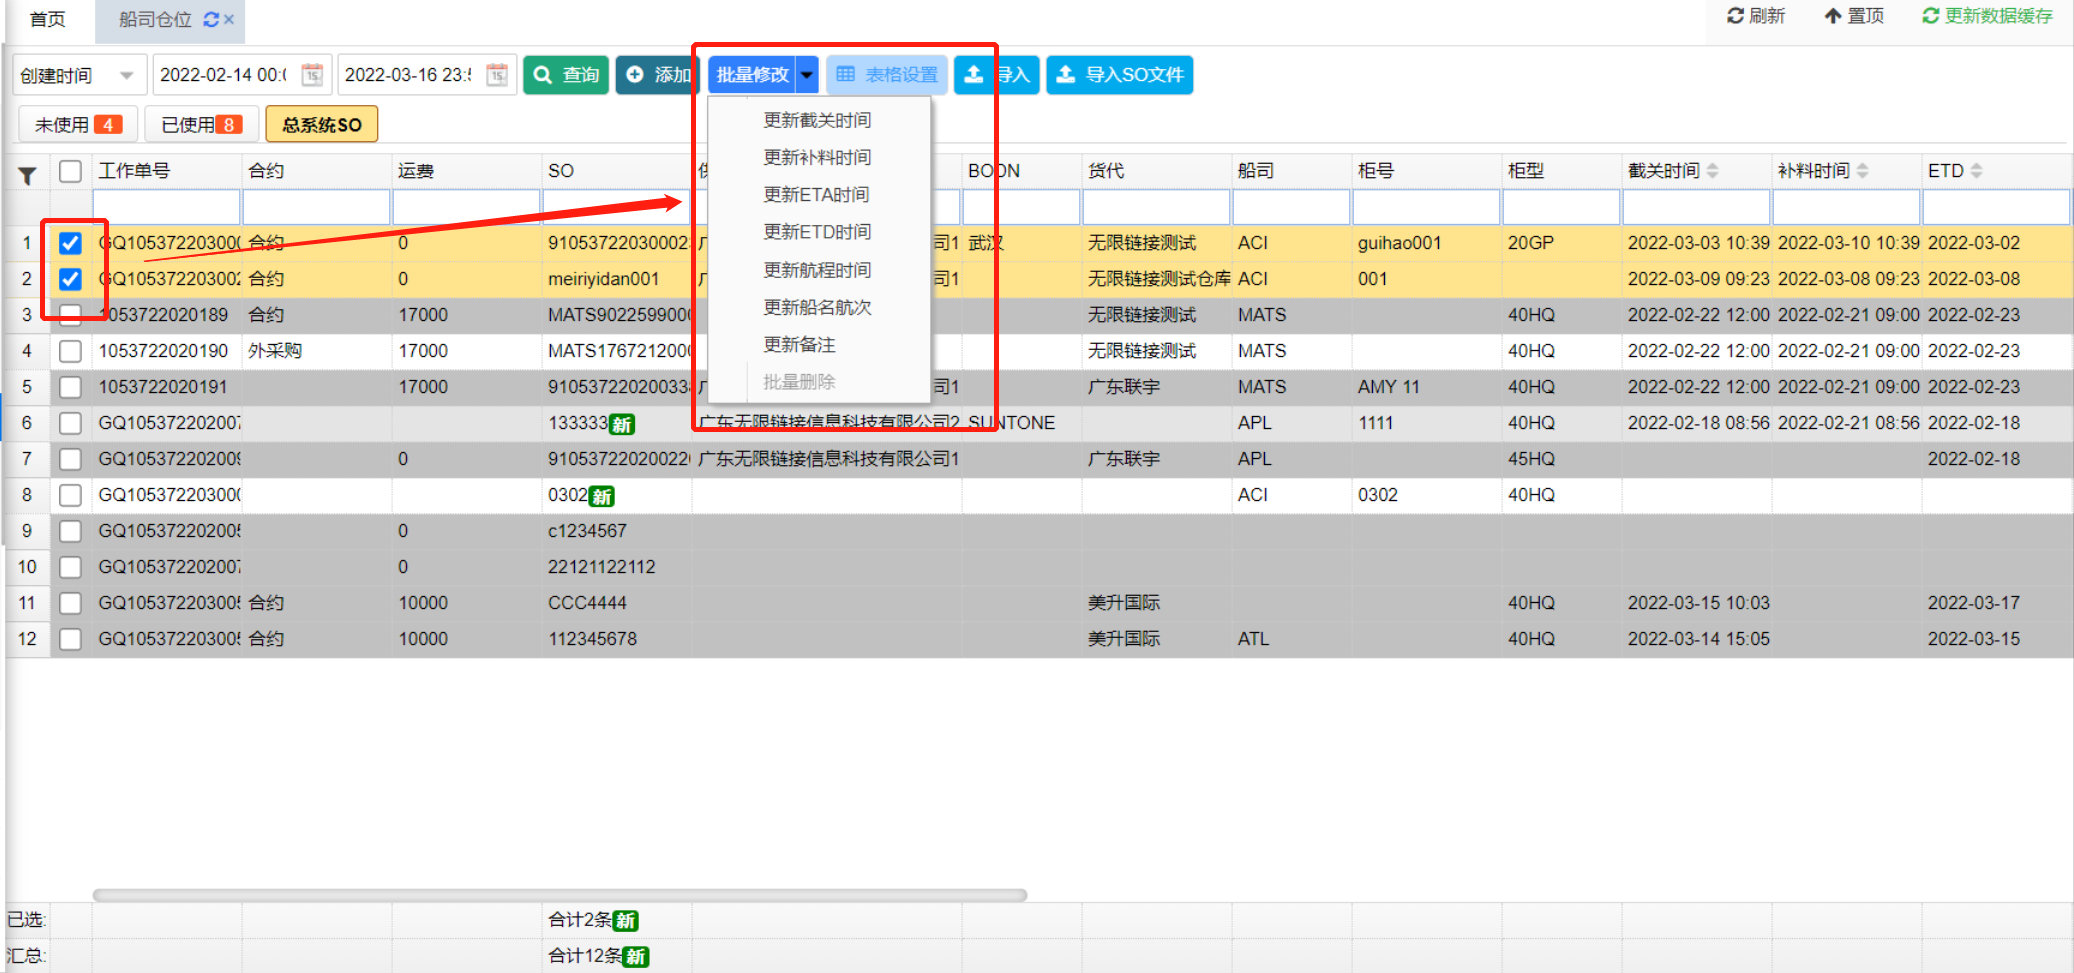The image size is (2074, 973).
Task: Check row 12 checkbox for 112345678
Action: 70,639
